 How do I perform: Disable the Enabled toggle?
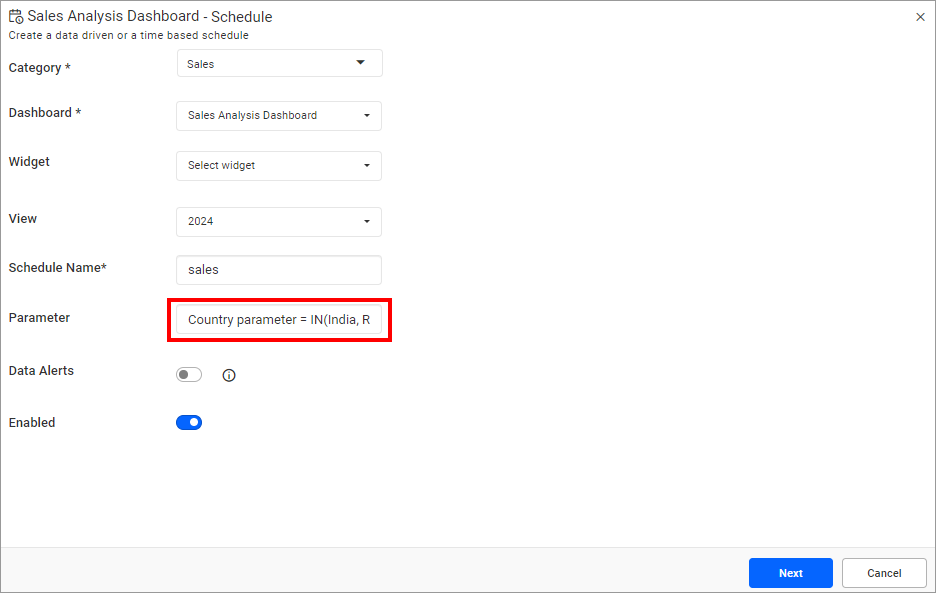189,422
